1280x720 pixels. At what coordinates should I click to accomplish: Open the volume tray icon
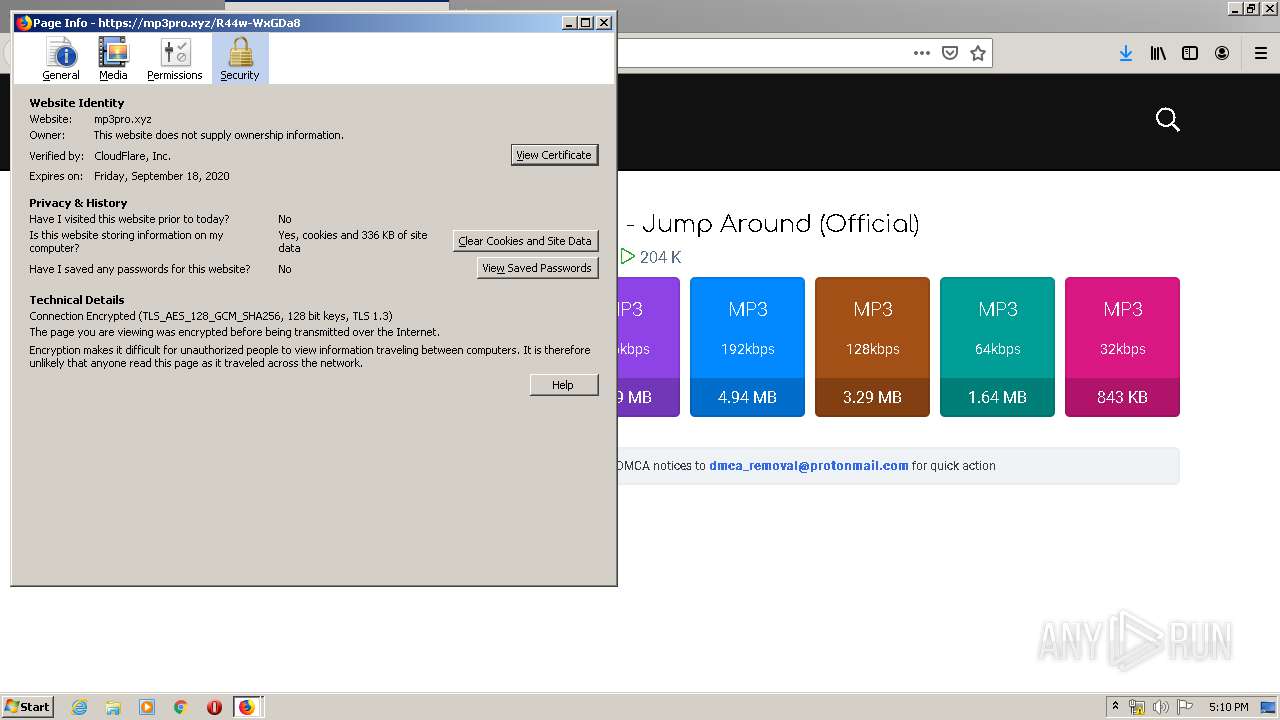1161,707
